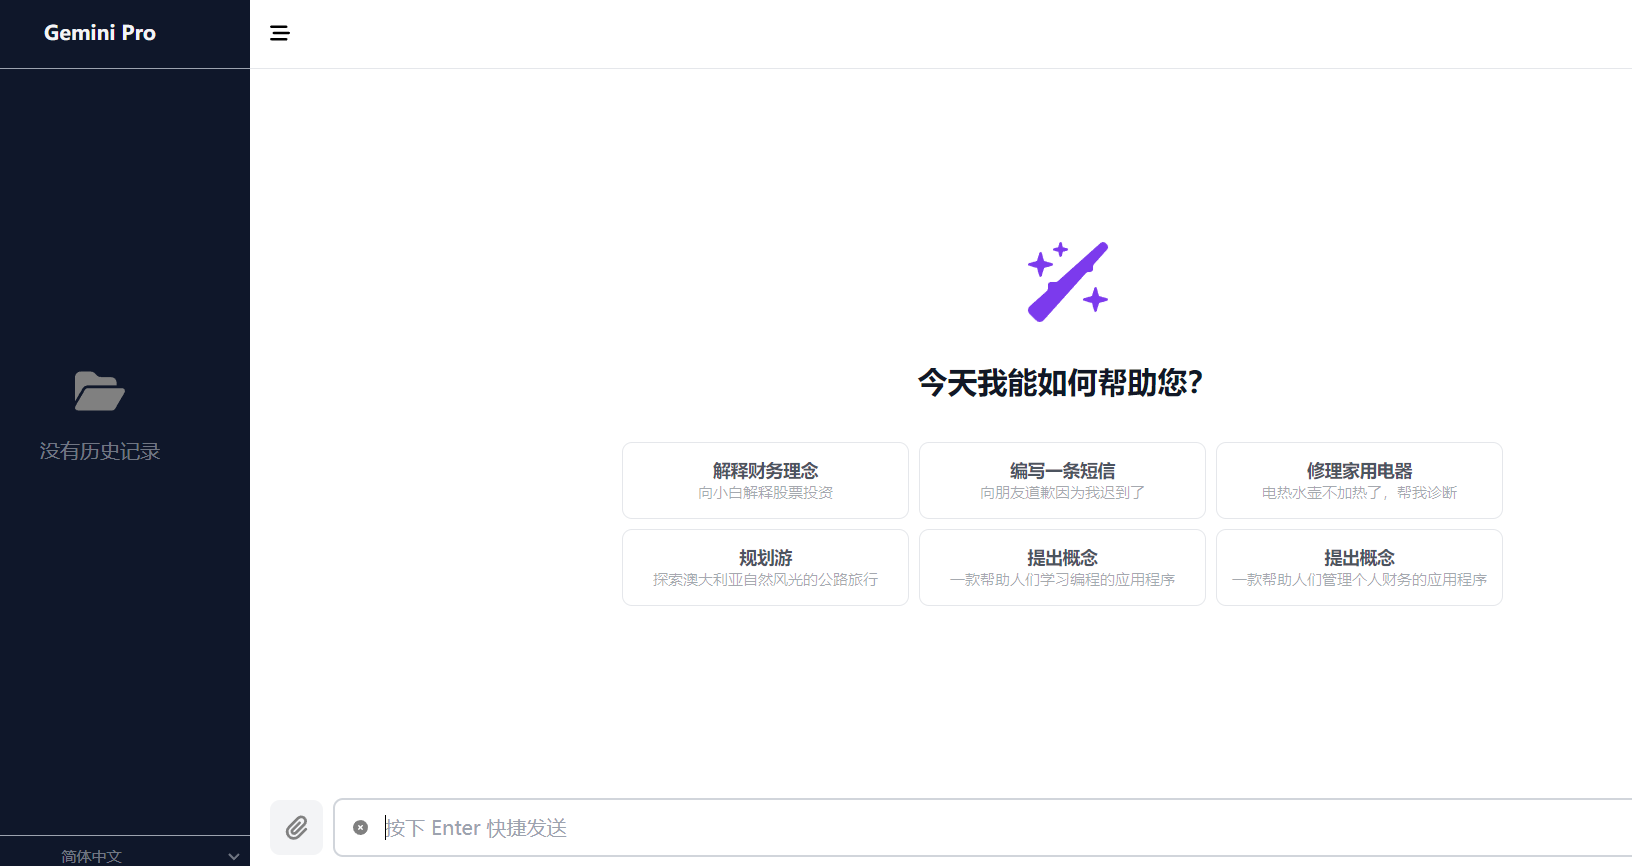Viewport: 1632px width, 866px height.
Task: Click the Gemini Pro title
Action: [x=100, y=33]
